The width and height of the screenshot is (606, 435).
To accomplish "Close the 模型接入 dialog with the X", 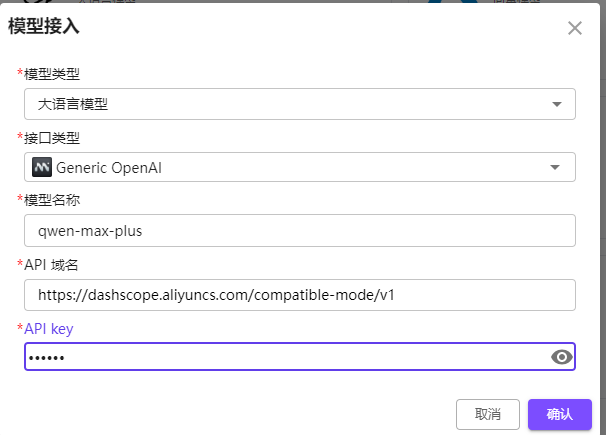I will [575, 28].
